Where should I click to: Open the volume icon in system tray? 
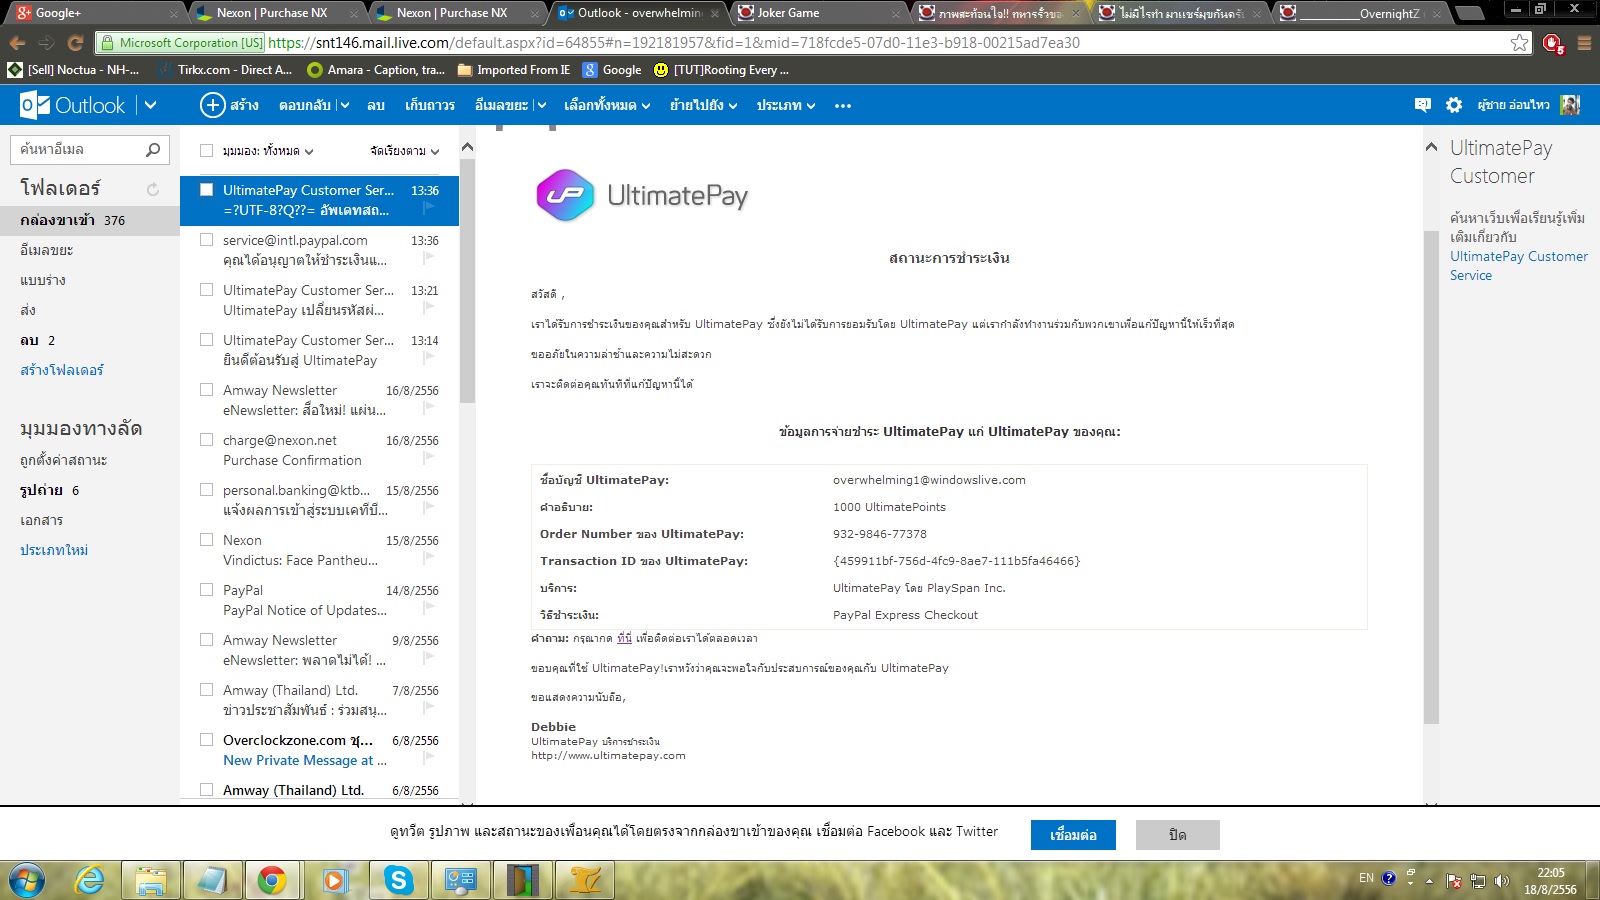(x=1502, y=881)
